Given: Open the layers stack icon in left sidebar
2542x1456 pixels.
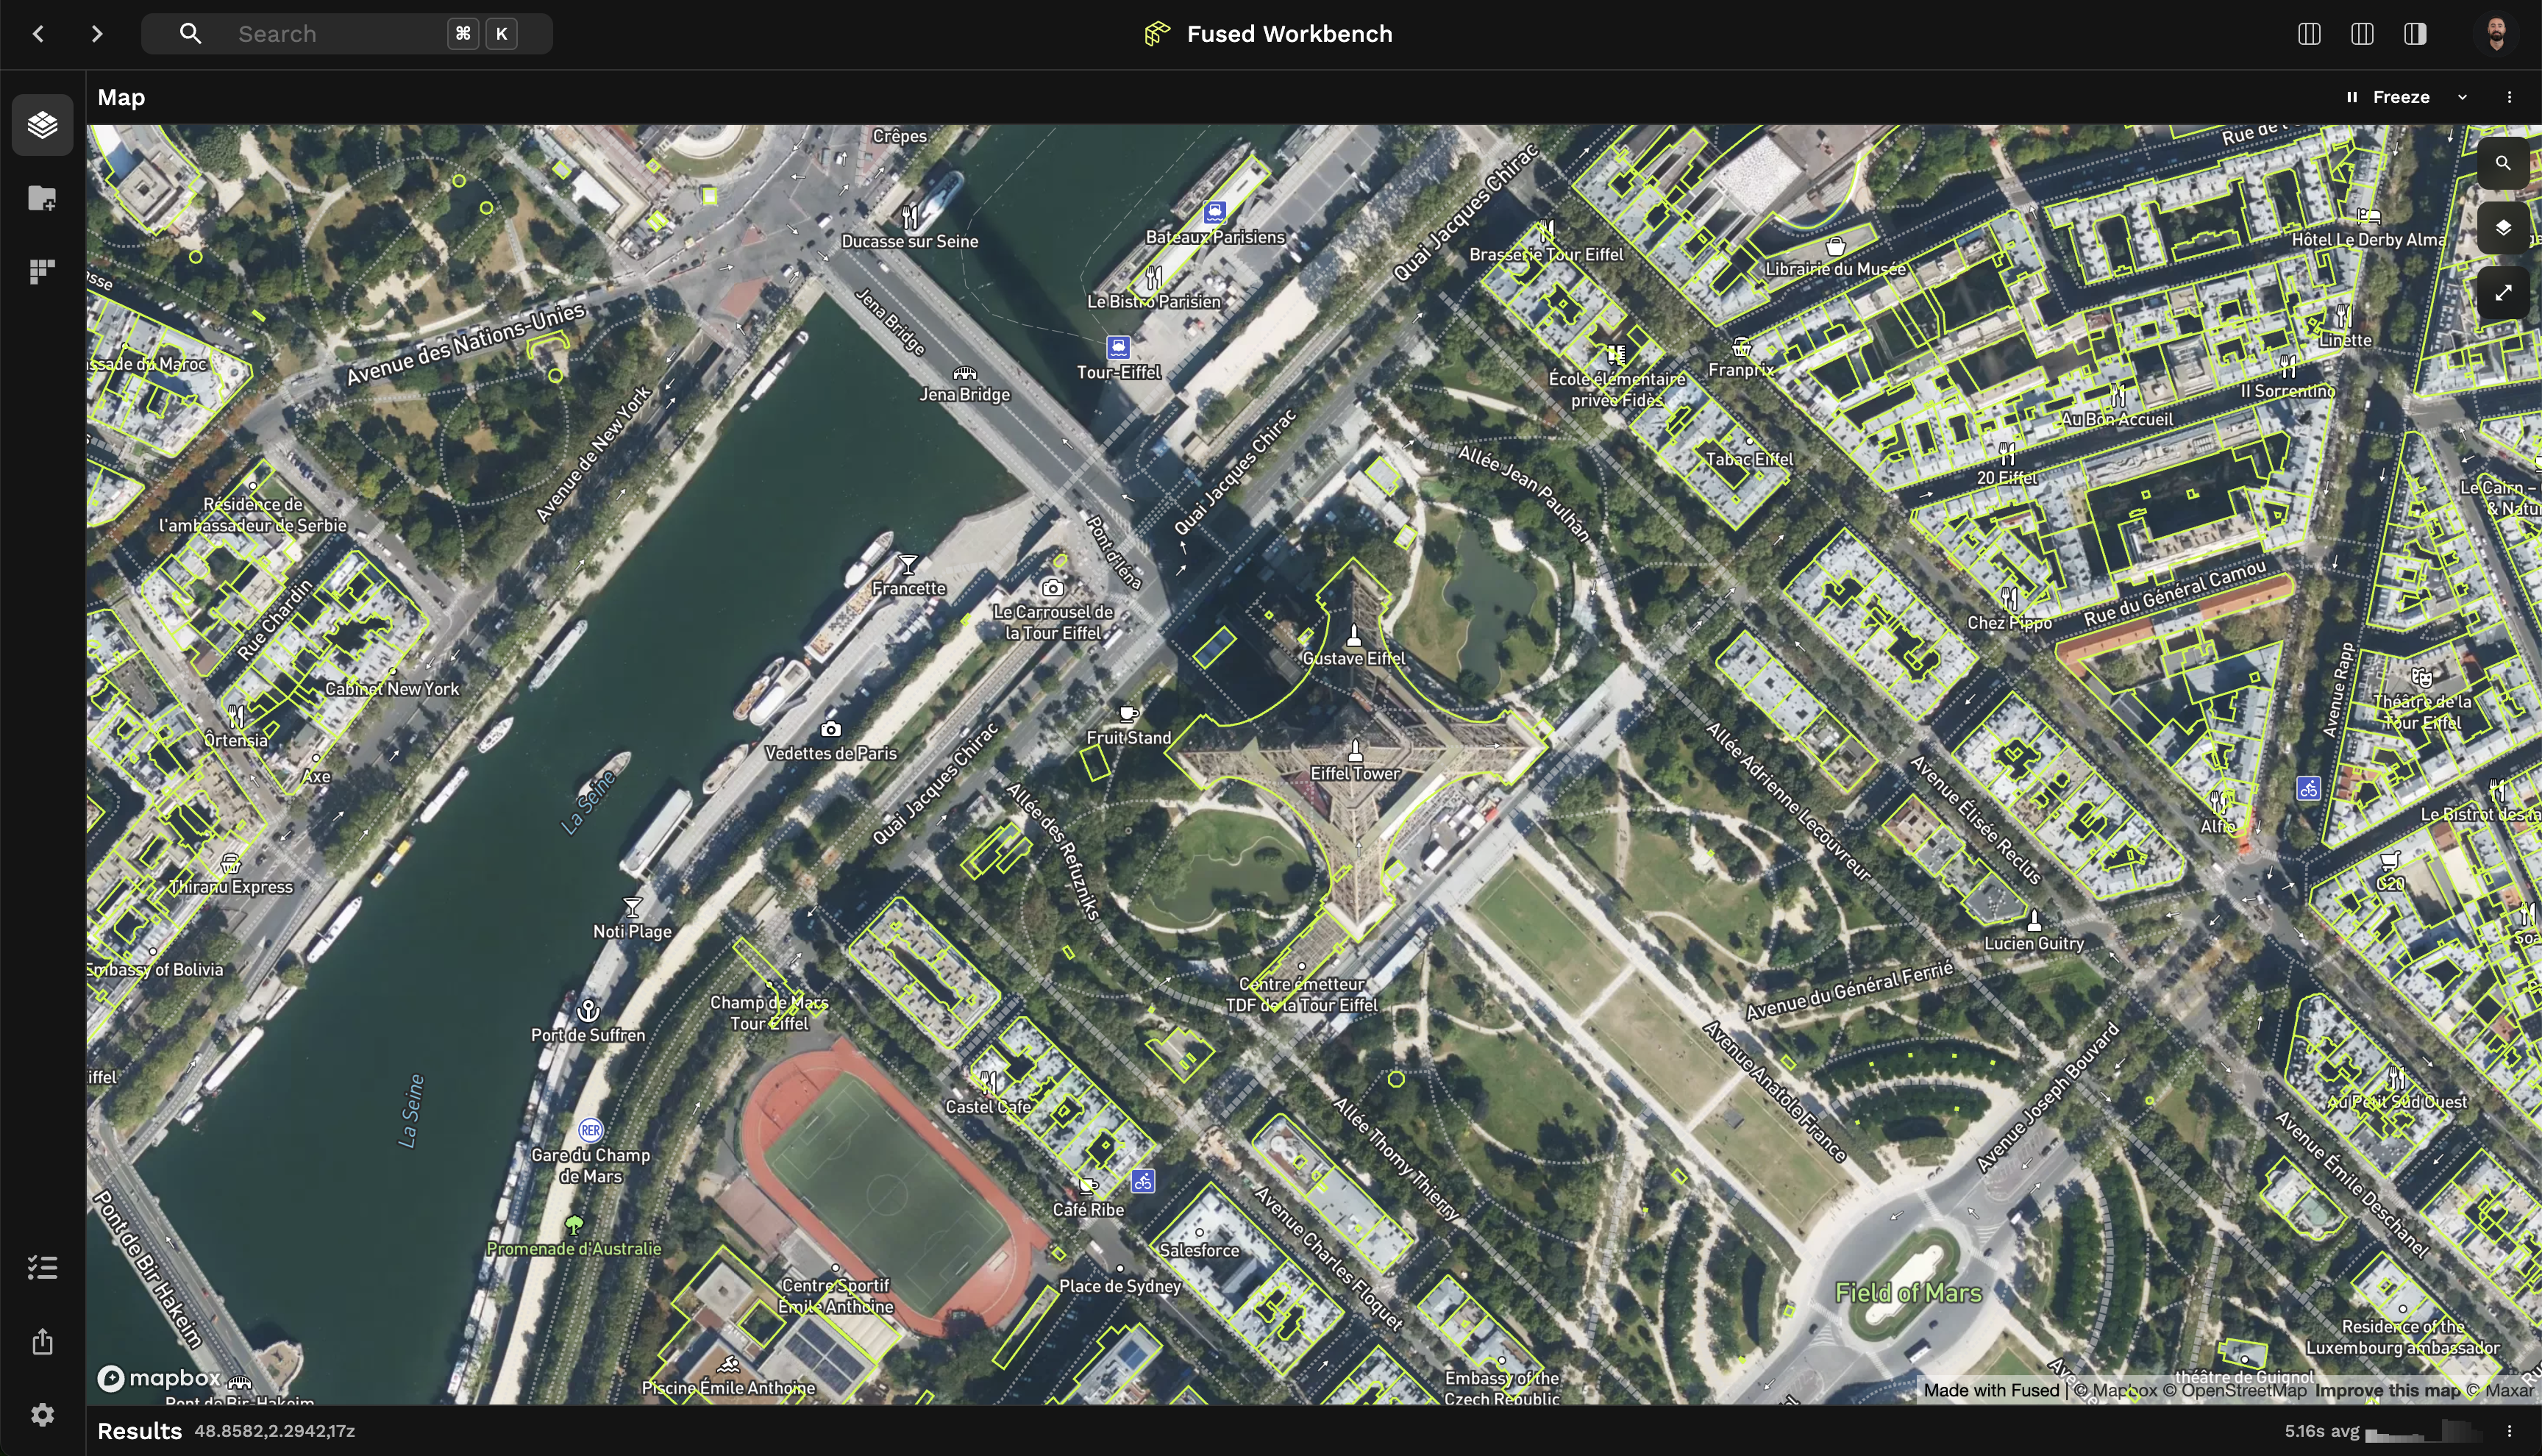Looking at the screenshot, I should pyautogui.click(x=42, y=125).
